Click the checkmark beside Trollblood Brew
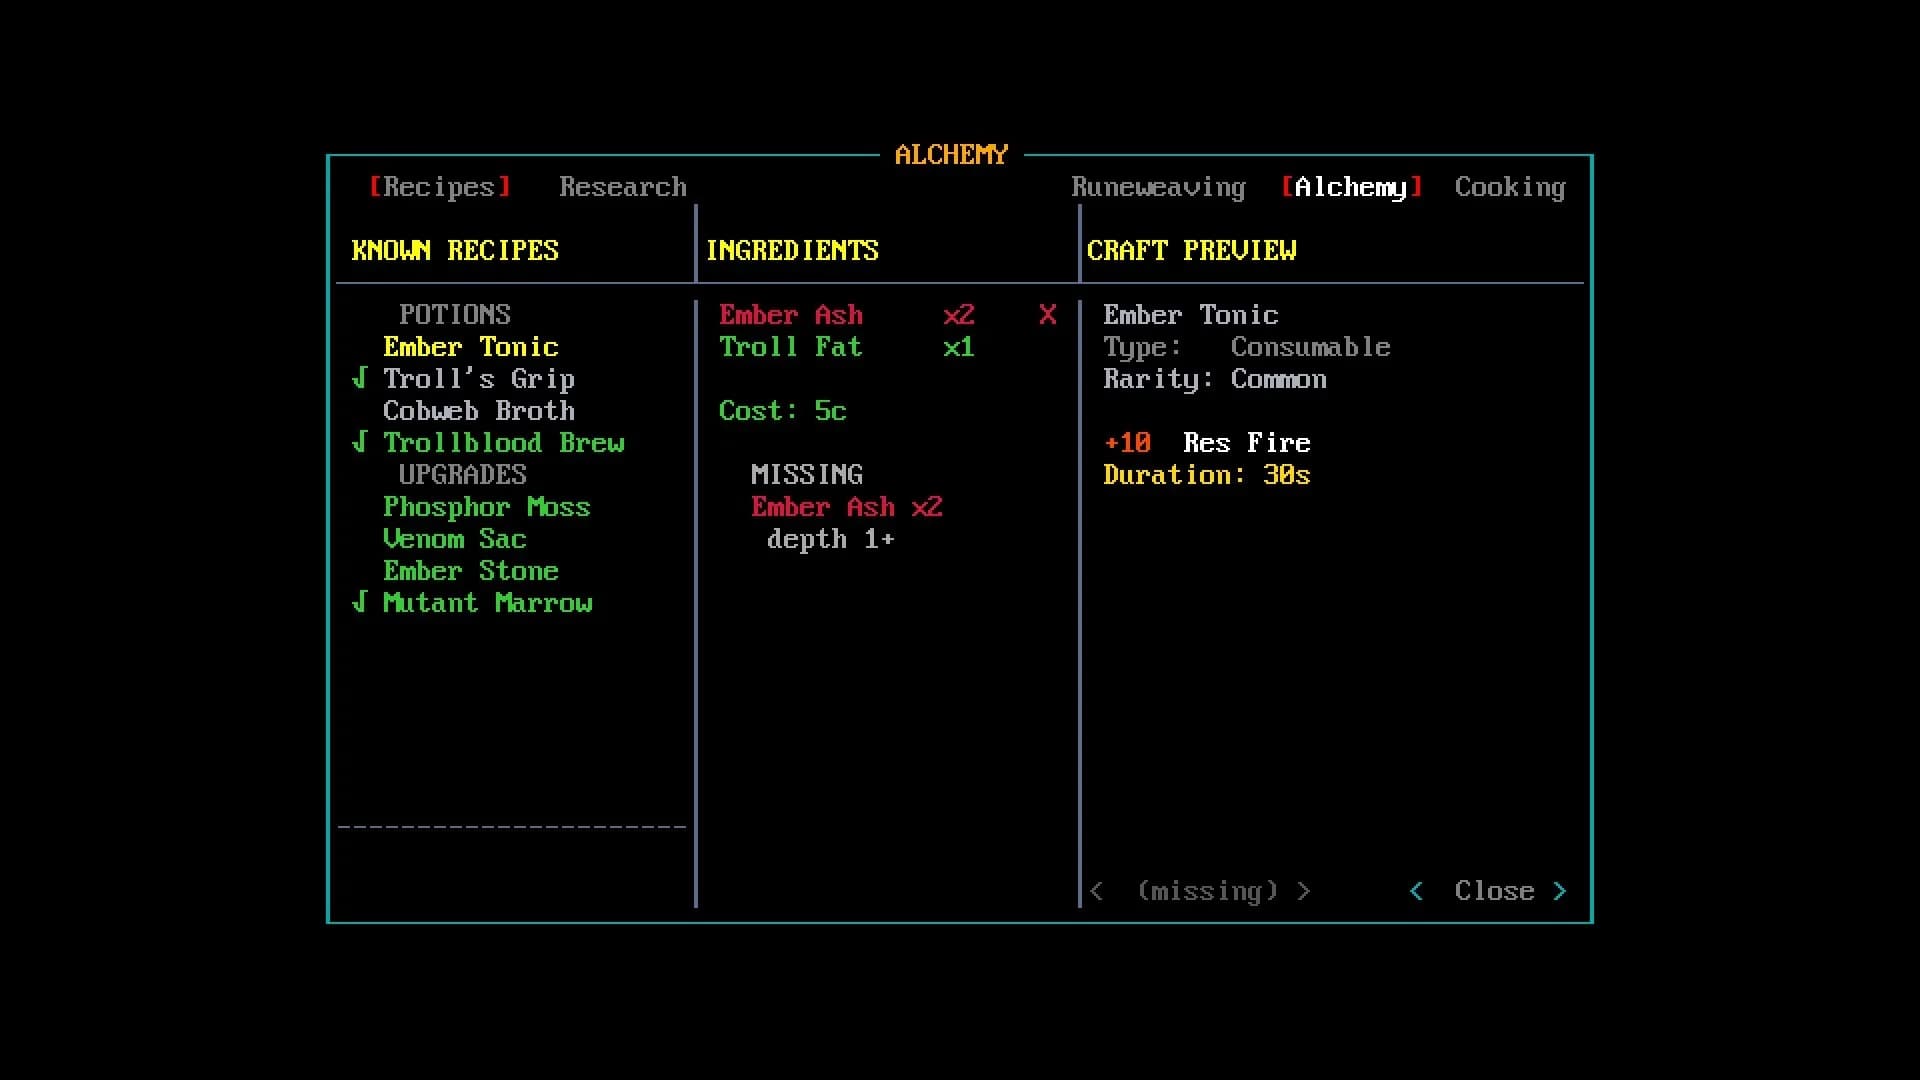1920x1080 pixels. 360,442
